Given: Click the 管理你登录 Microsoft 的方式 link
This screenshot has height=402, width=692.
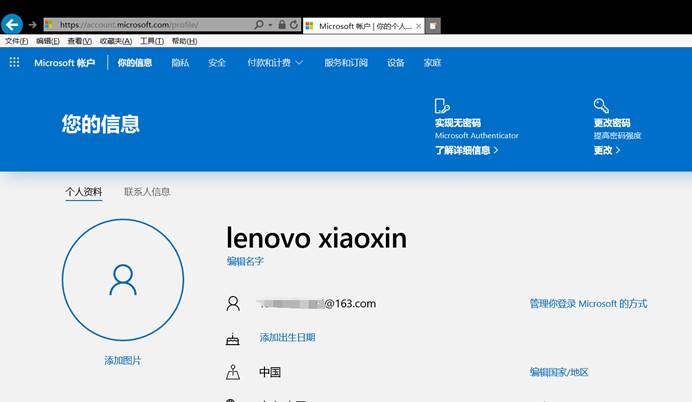Looking at the screenshot, I should [588, 304].
